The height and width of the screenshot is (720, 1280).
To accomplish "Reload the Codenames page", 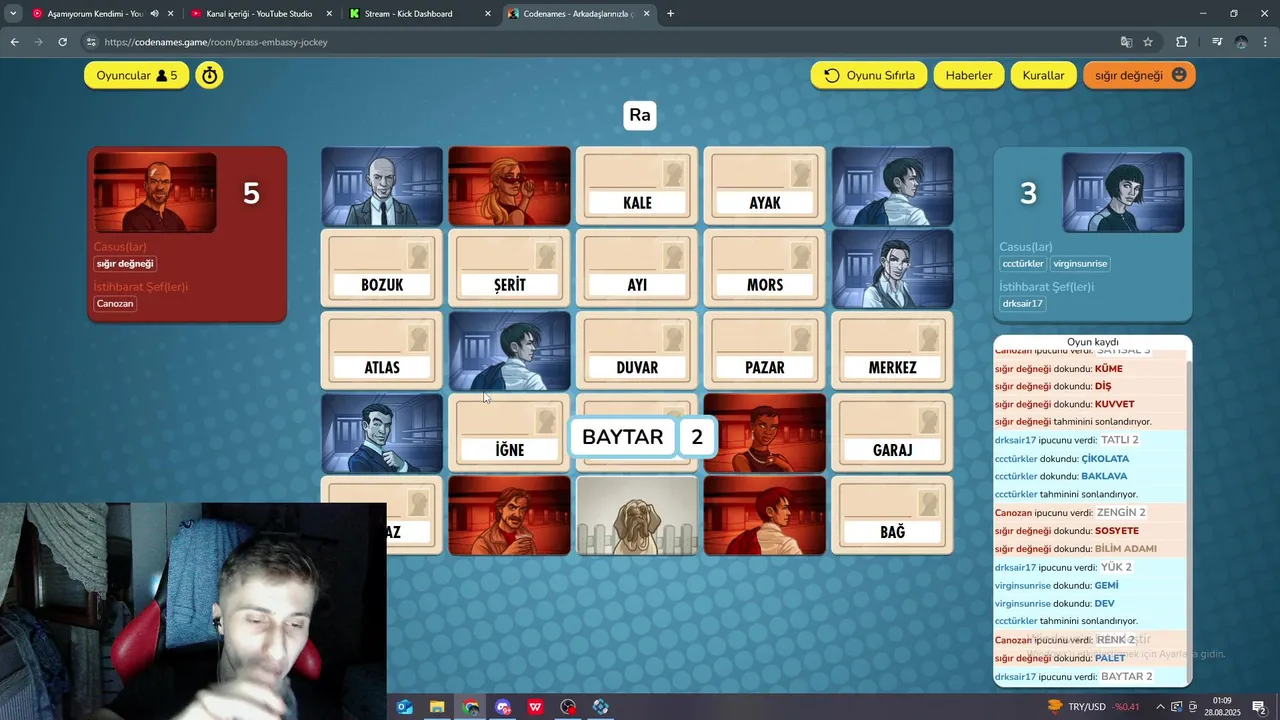I will click(x=63, y=42).
